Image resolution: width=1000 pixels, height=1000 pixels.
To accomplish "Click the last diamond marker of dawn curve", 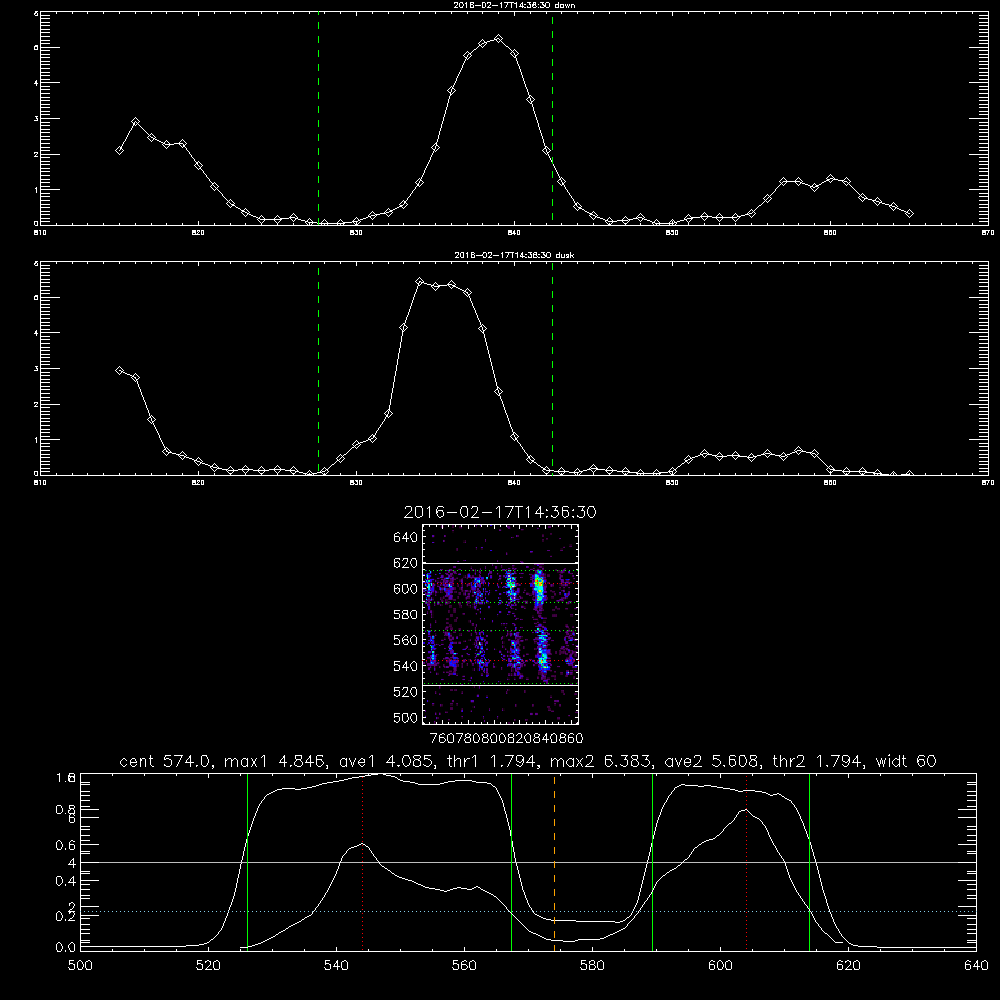I will pos(909,214).
